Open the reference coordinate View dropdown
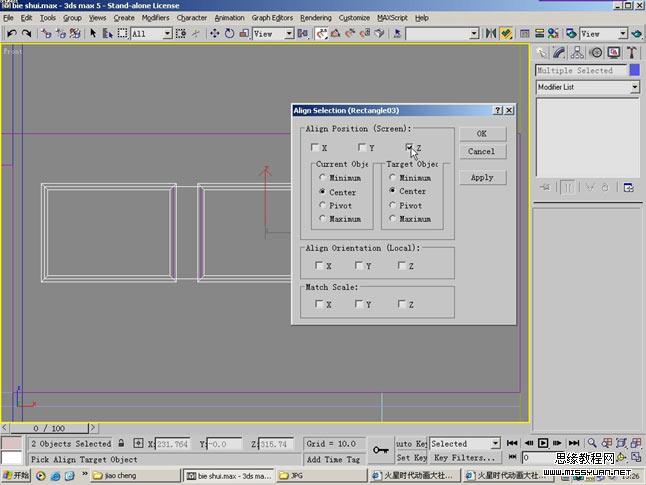Viewport: 646px width, 485px height. pos(290,33)
